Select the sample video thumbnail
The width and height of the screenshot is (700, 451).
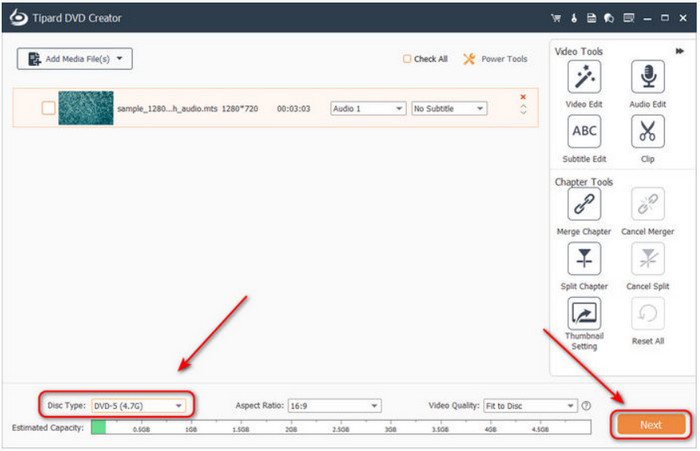tap(86, 108)
